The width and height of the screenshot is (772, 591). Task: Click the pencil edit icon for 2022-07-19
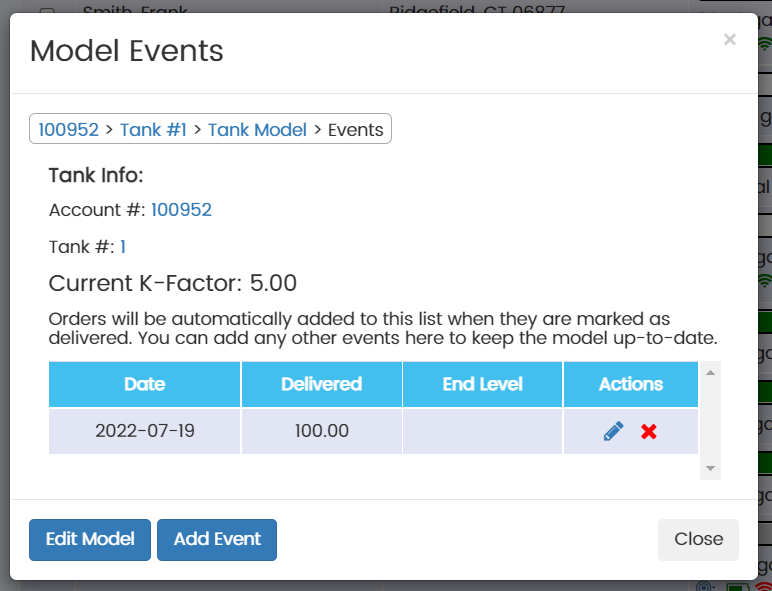(x=613, y=431)
